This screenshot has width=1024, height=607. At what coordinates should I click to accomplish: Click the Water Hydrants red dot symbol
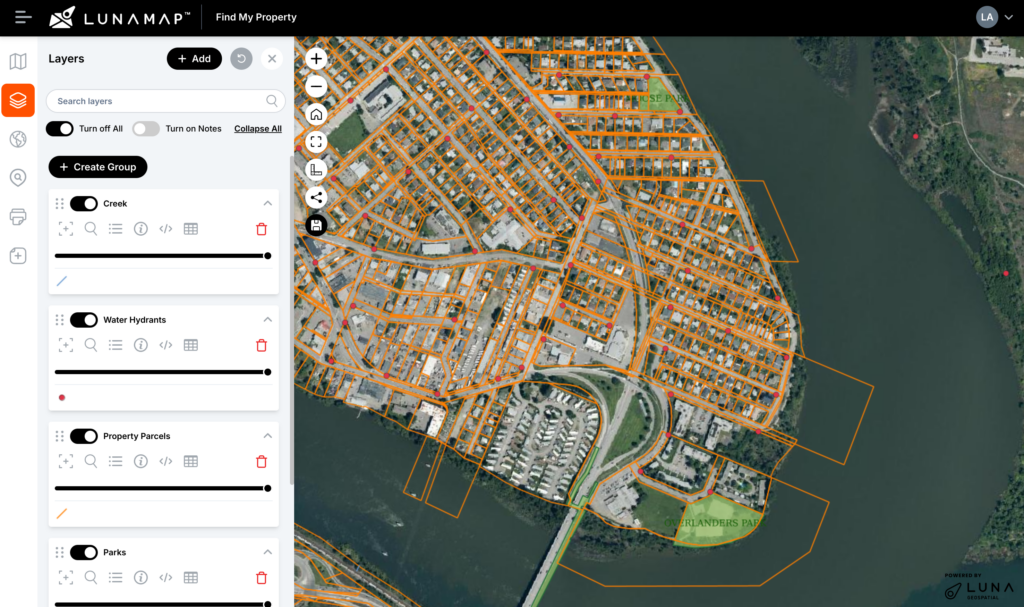tap(62, 397)
